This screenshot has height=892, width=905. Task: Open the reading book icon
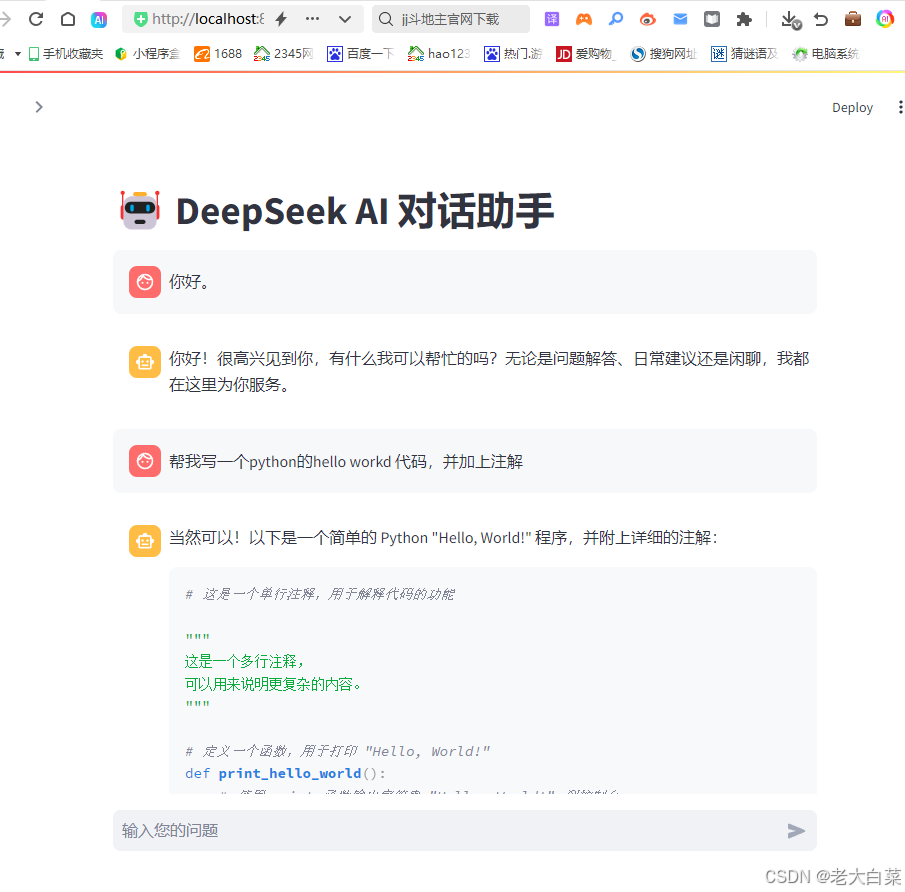[712, 19]
